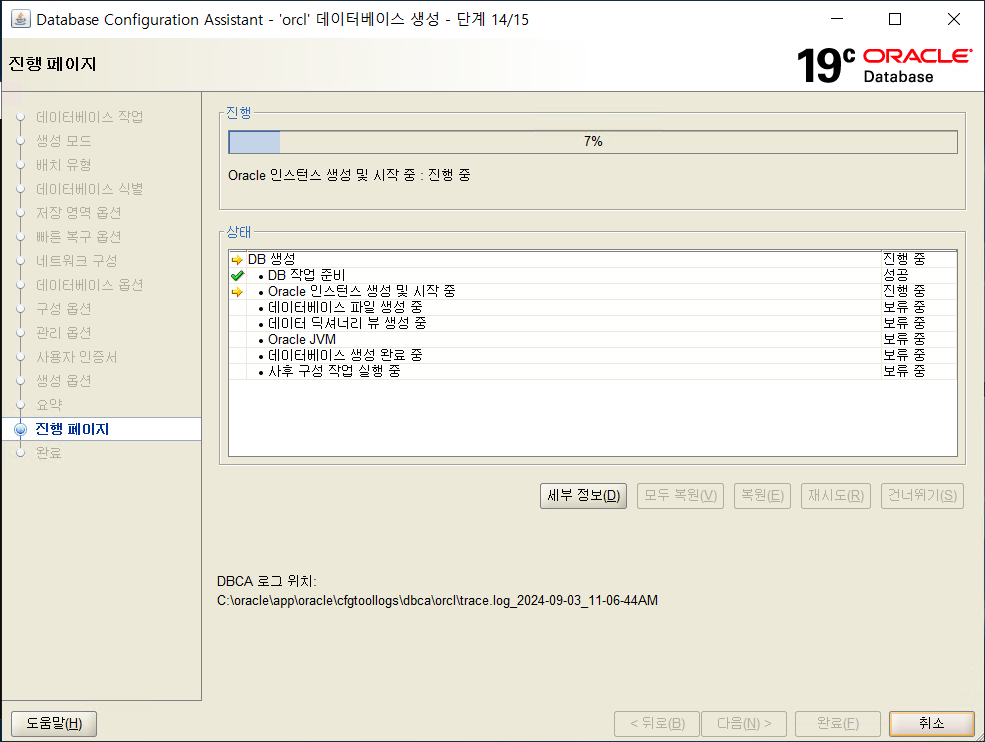Click the DBCA 로그 위치 label
The image size is (985, 742).
pos(266,582)
